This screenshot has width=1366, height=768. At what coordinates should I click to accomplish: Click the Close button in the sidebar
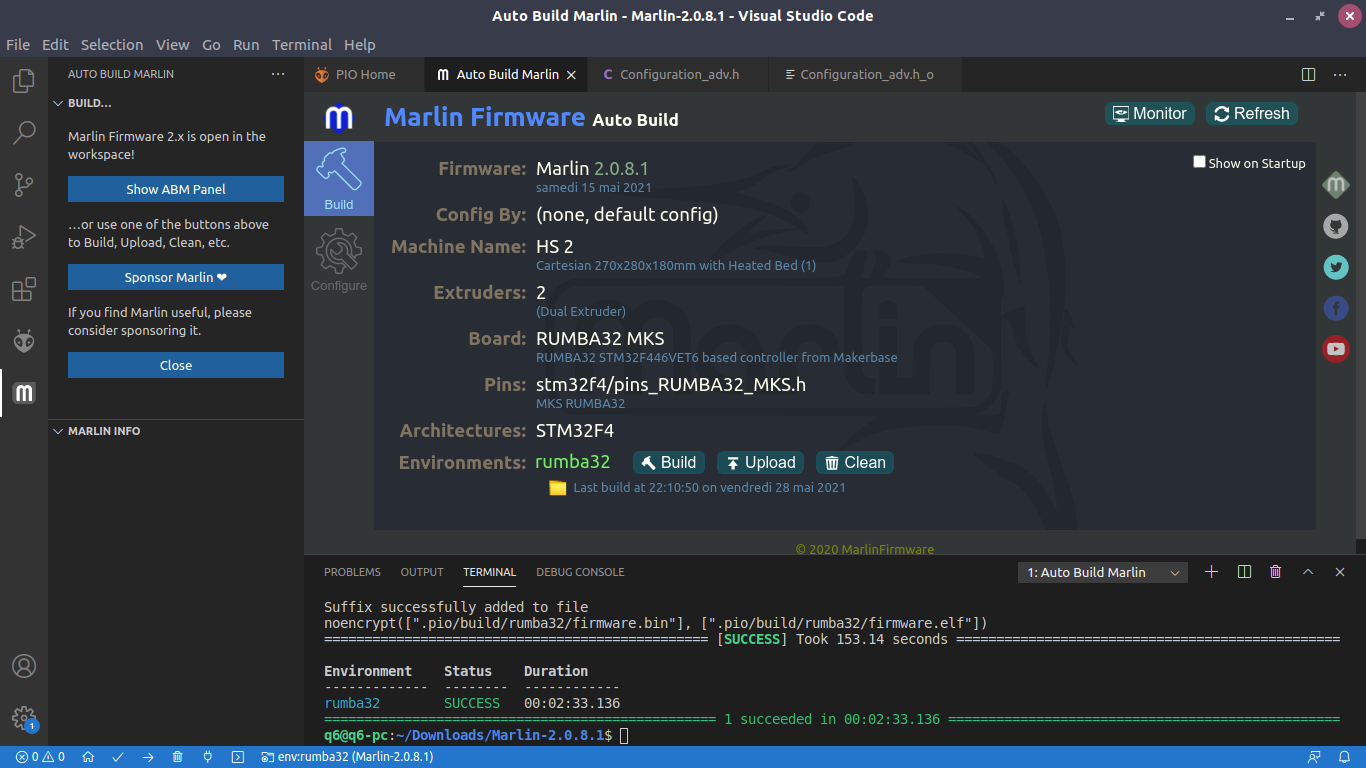(176, 365)
